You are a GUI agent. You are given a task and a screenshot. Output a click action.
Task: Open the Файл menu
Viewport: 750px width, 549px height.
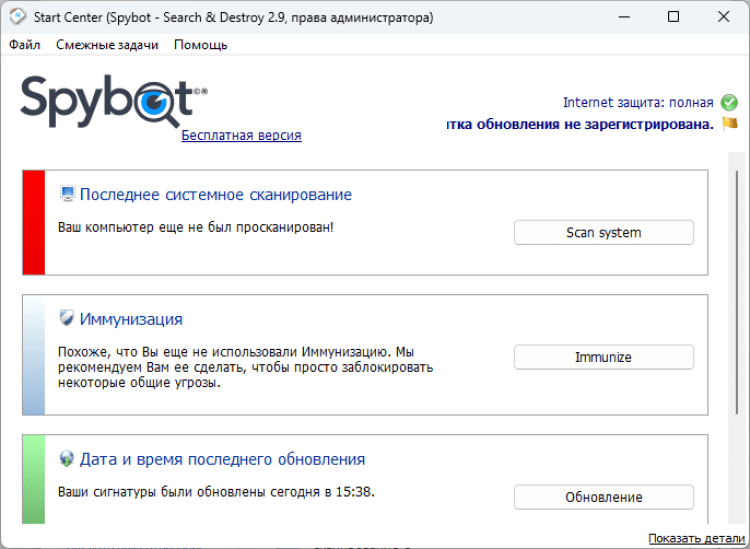pyautogui.click(x=25, y=45)
